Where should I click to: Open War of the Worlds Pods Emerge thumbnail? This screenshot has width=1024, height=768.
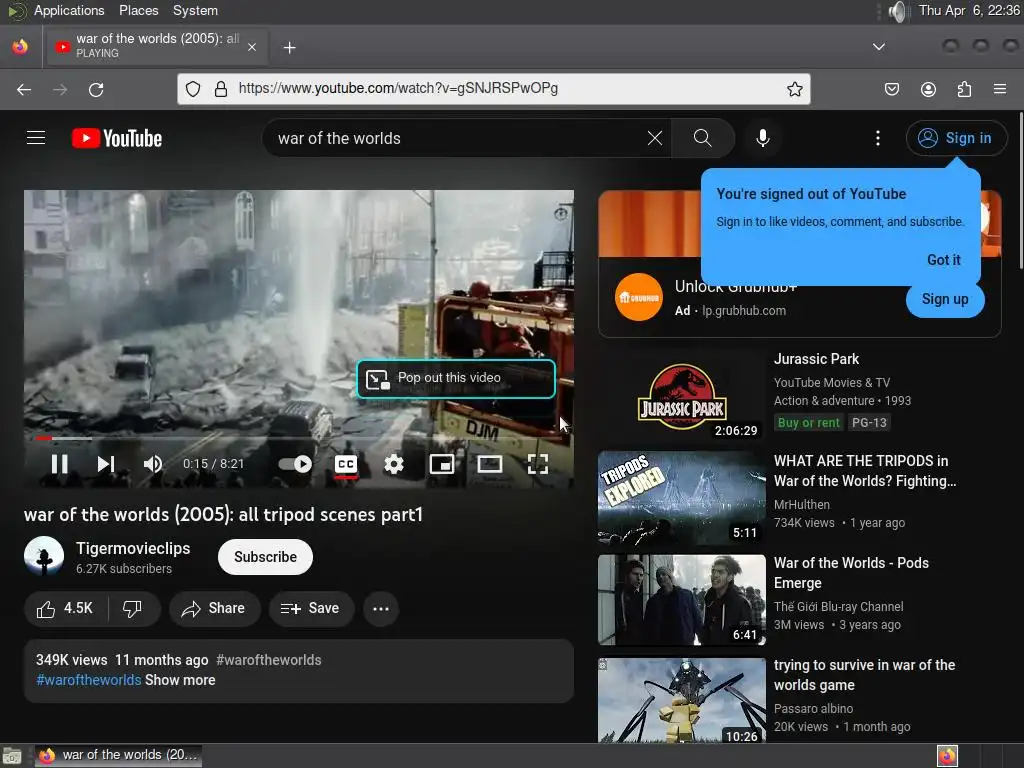[x=682, y=600]
